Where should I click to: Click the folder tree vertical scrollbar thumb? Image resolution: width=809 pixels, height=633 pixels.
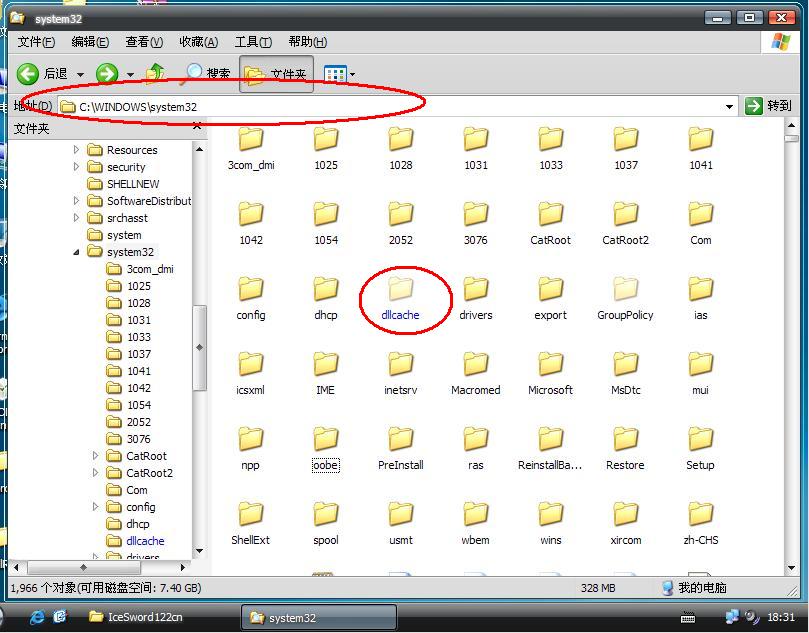pyautogui.click(x=199, y=348)
